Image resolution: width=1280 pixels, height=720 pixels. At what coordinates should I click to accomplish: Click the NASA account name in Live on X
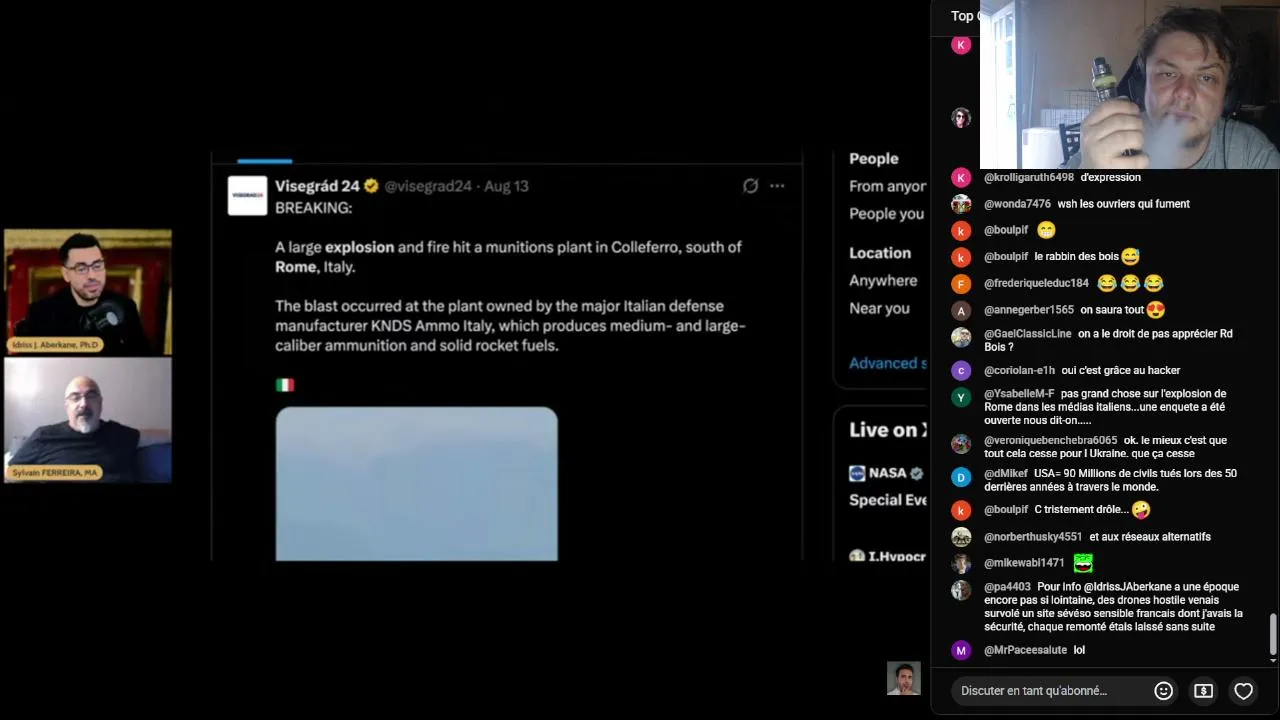click(x=888, y=473)
